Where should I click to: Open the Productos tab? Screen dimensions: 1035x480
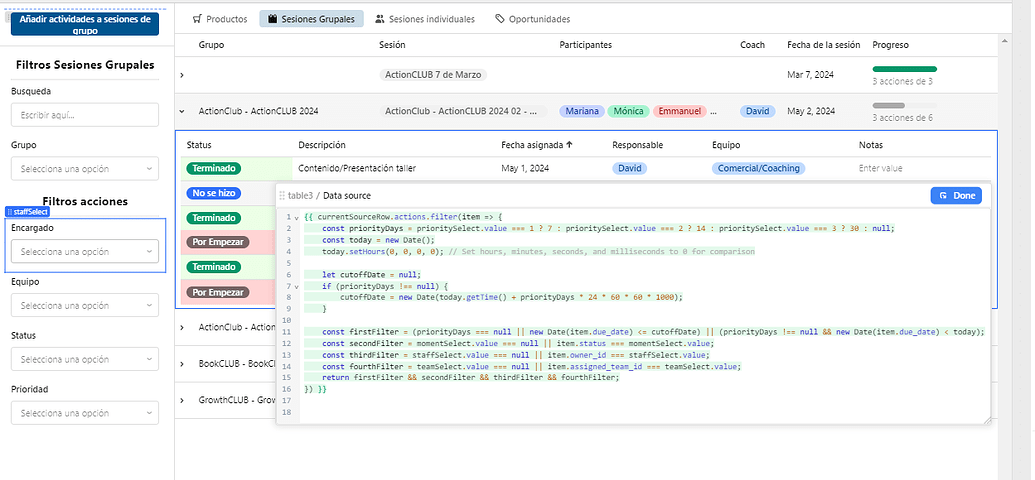tap(220, 19)
